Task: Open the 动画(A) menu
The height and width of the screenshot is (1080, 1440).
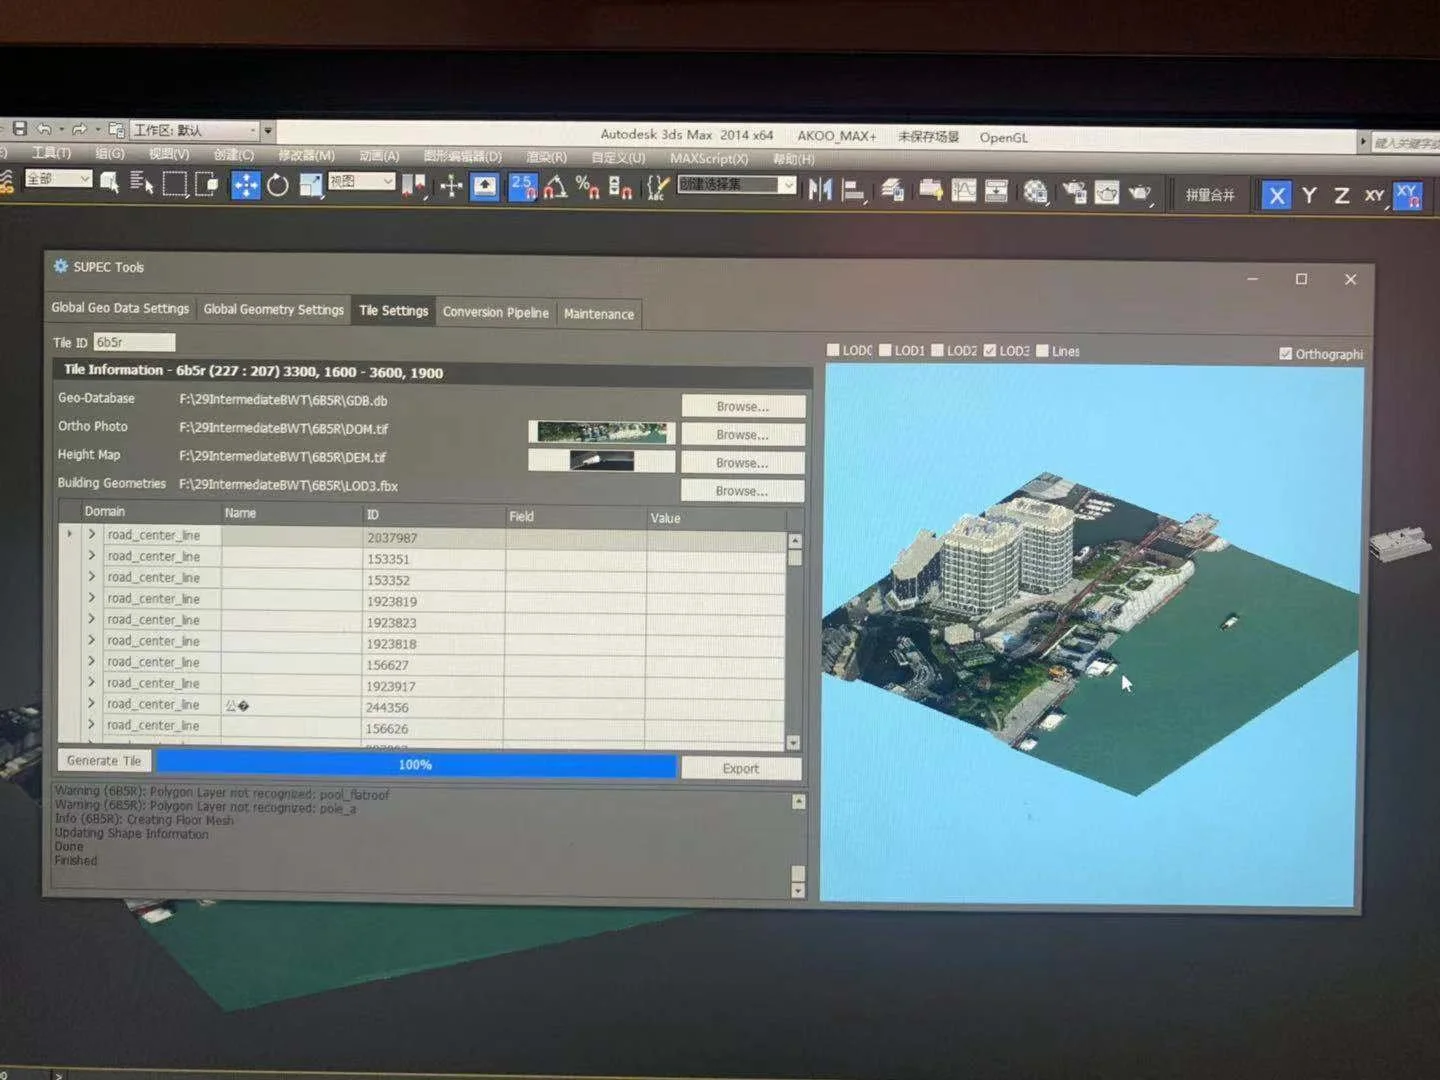Action: [x=379, y=156]
